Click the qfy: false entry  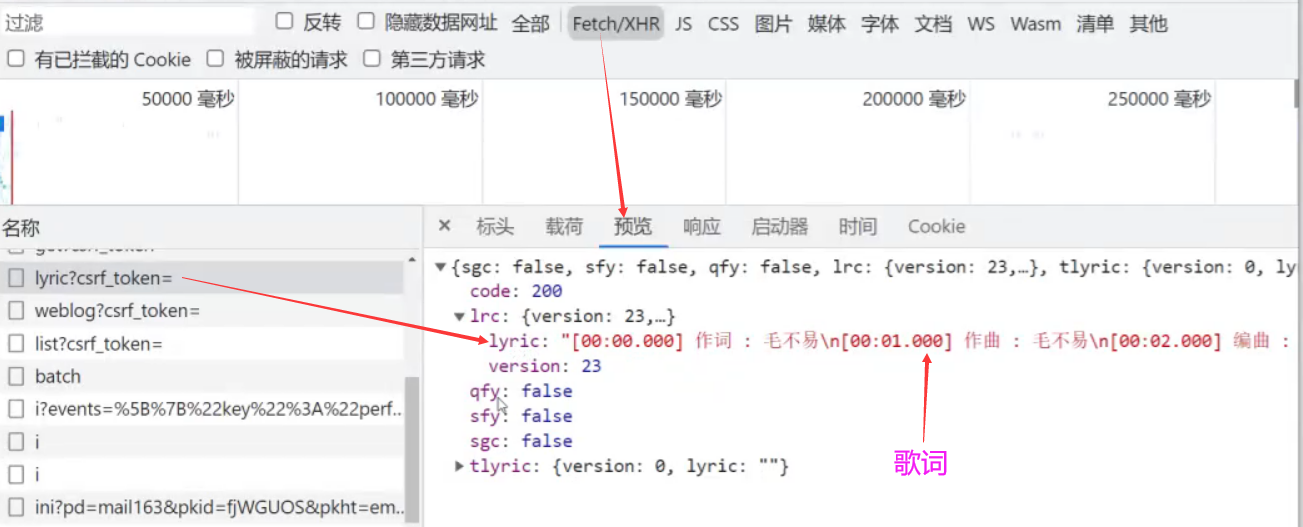[521, 391]
